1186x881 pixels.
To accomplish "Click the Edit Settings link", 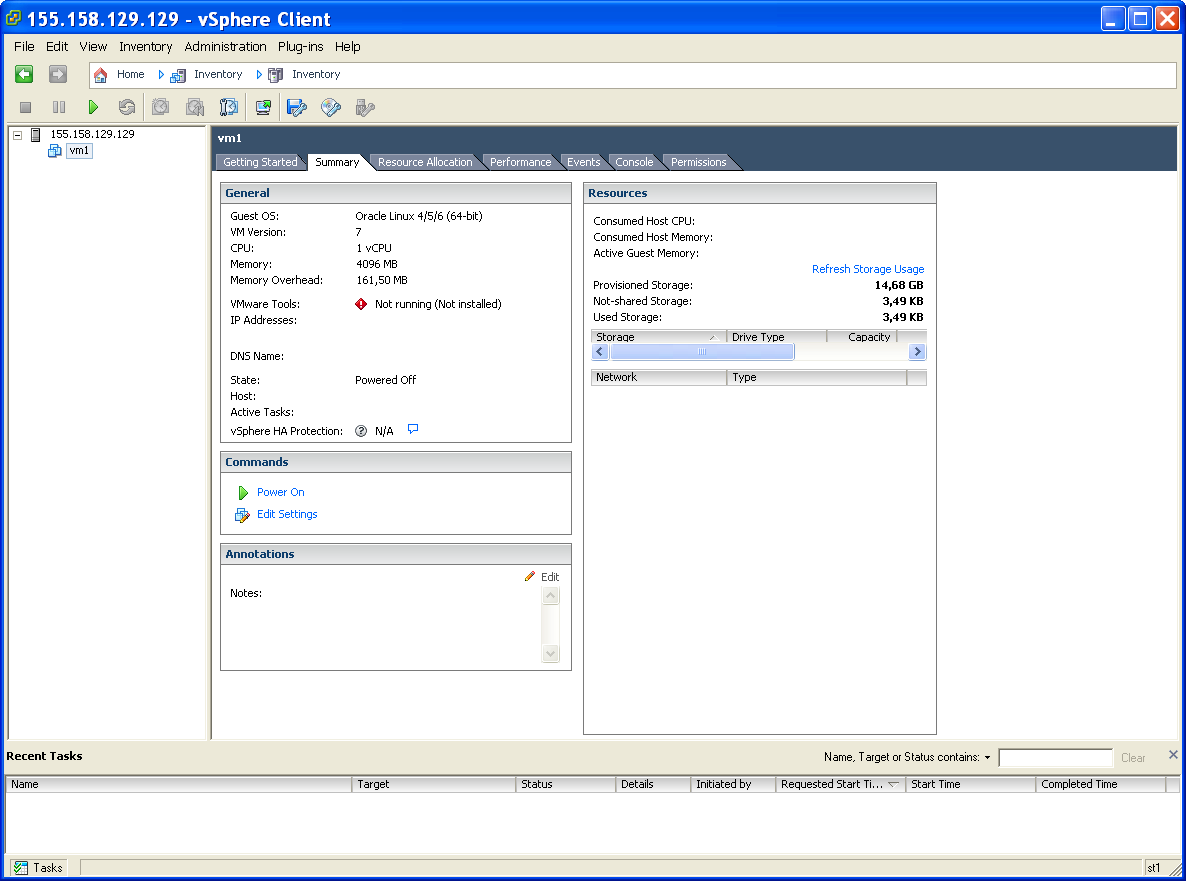I will point(287,514).
